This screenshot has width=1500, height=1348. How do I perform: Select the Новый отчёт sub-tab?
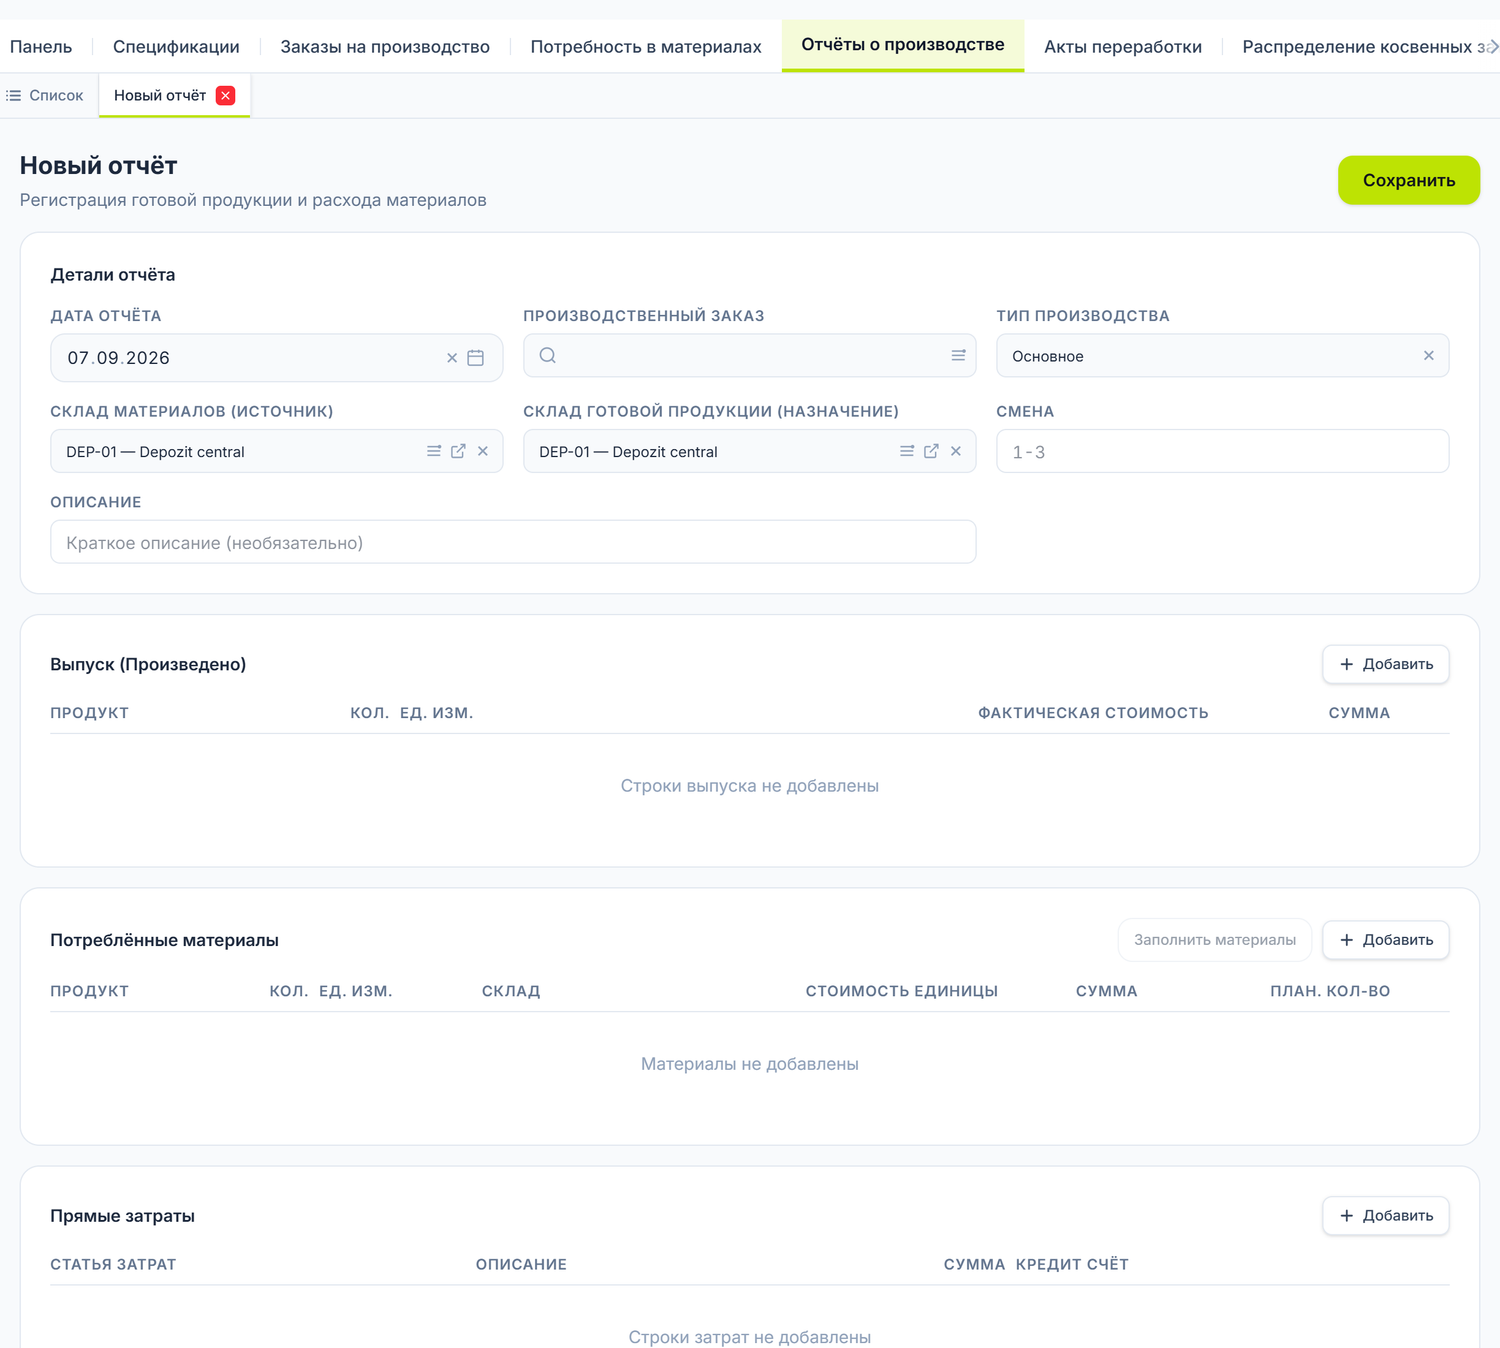(160, 95)
